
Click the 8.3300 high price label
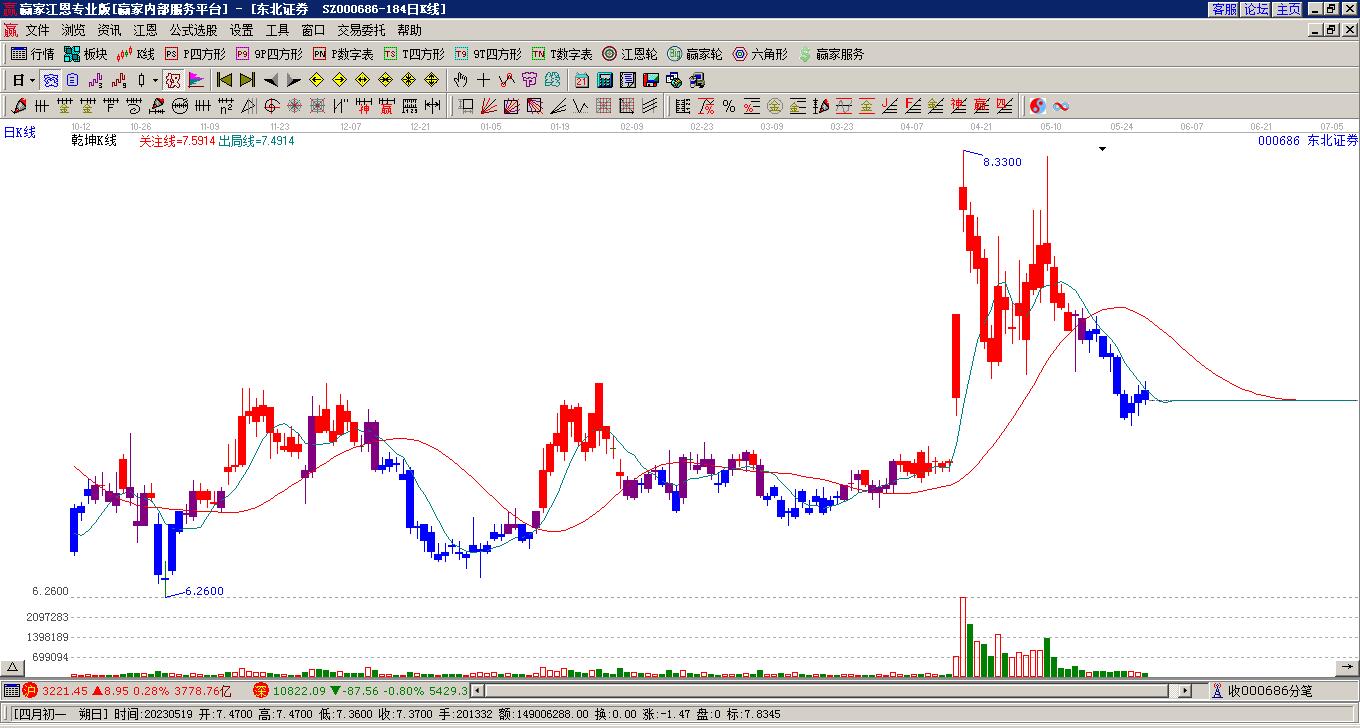1002,162
